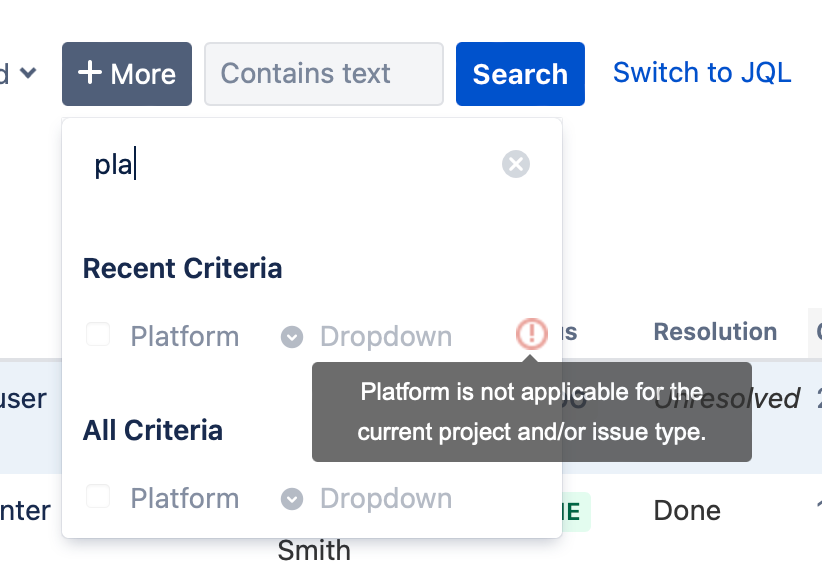Open the More criteria dropdown
Image resolution: width=822 pixels, height=566 pixels.
click(127, 74)
